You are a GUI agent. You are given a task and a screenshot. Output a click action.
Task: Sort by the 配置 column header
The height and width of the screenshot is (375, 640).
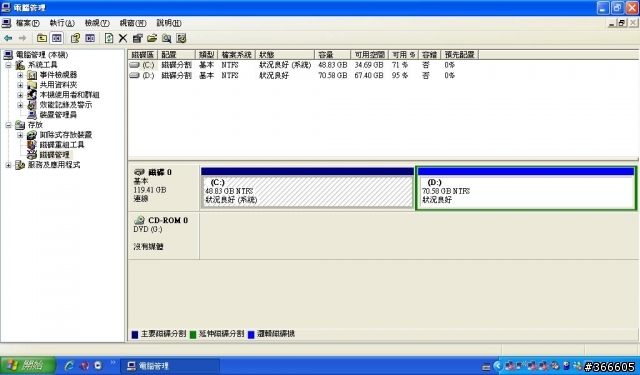[x=176, y=55]
